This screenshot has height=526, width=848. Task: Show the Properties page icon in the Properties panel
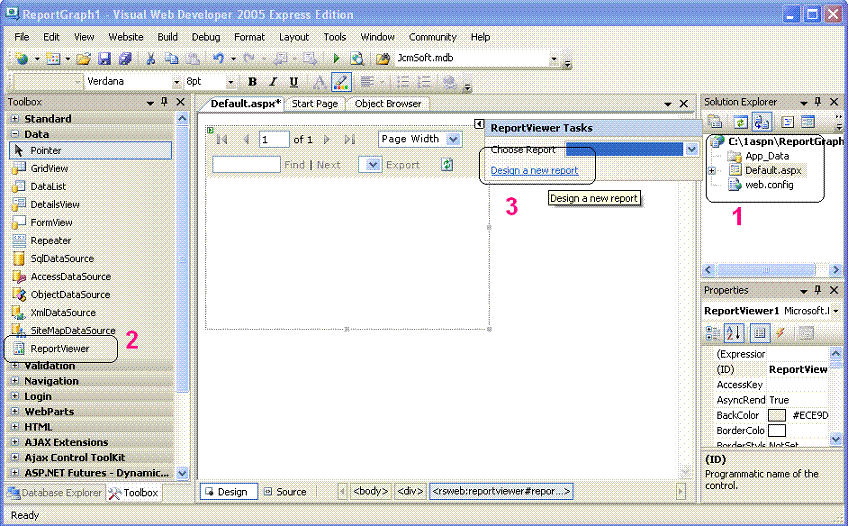pyautogui.click(x=759, y=333)
